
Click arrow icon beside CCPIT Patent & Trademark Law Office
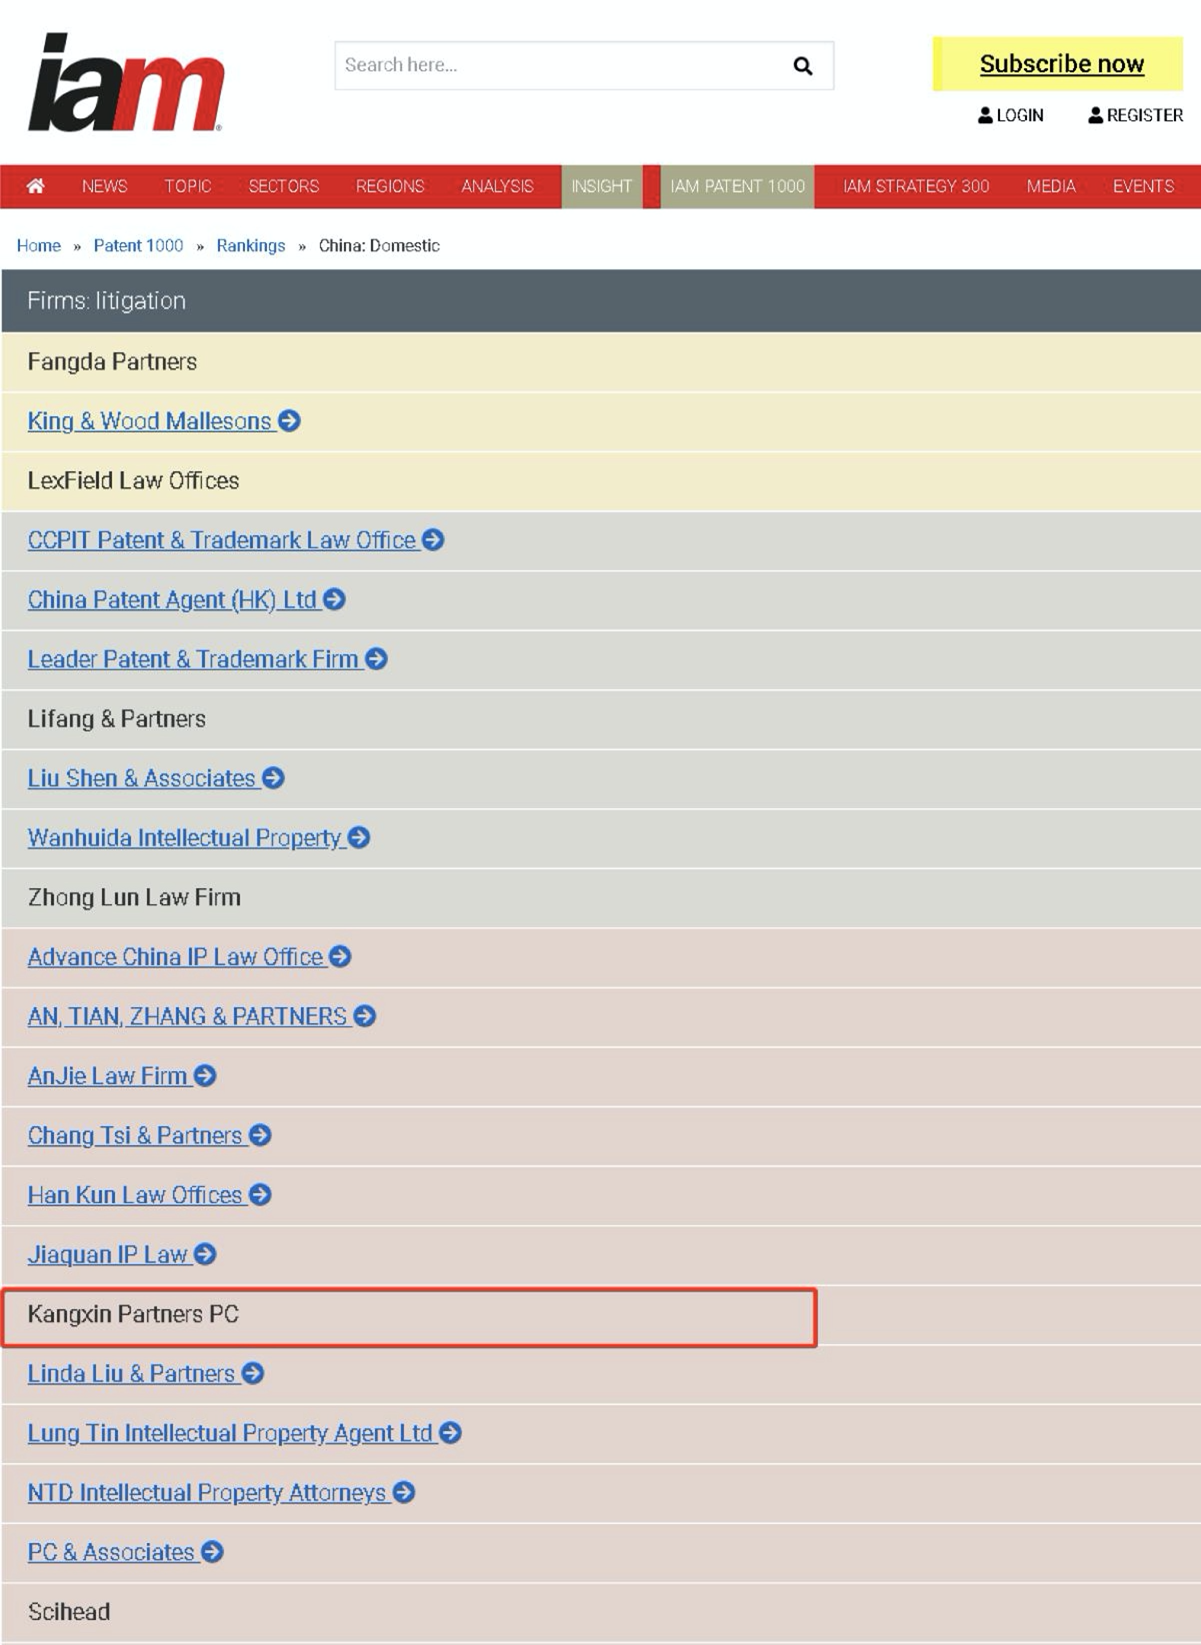[433, 540]
